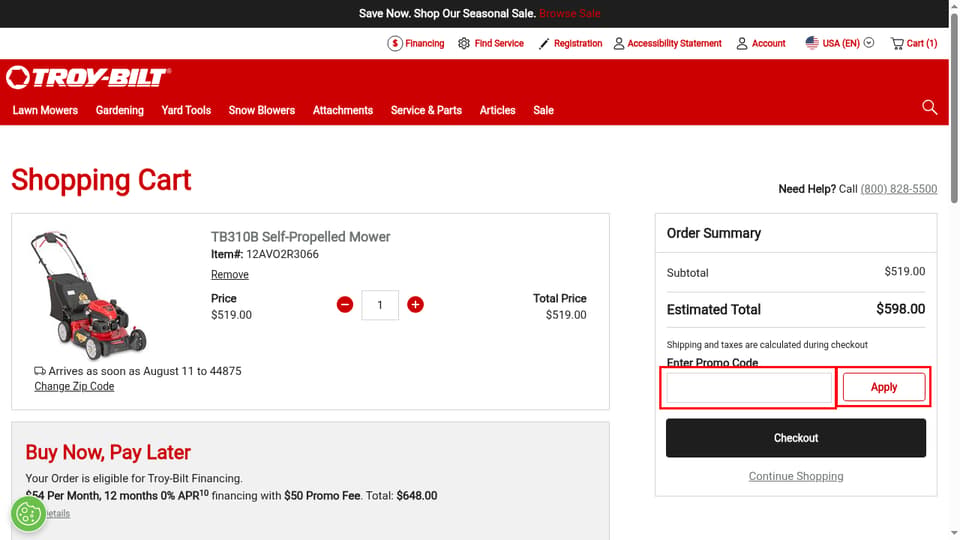Click the USA flag icon
This screenshot has width=960, height=540.
(x=812, y=43)
